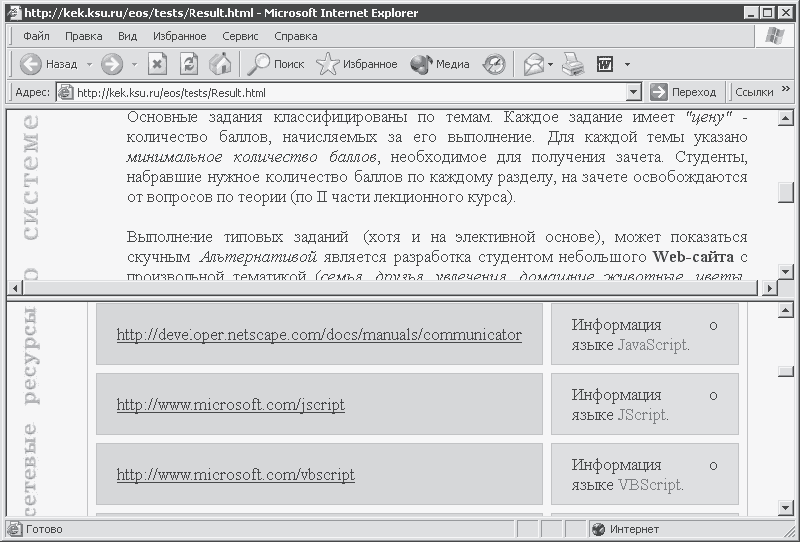Open the Forward history dropdown arrow
This screenshot has height=542, width=800.
pyautogui.click(x=135, y=65)
